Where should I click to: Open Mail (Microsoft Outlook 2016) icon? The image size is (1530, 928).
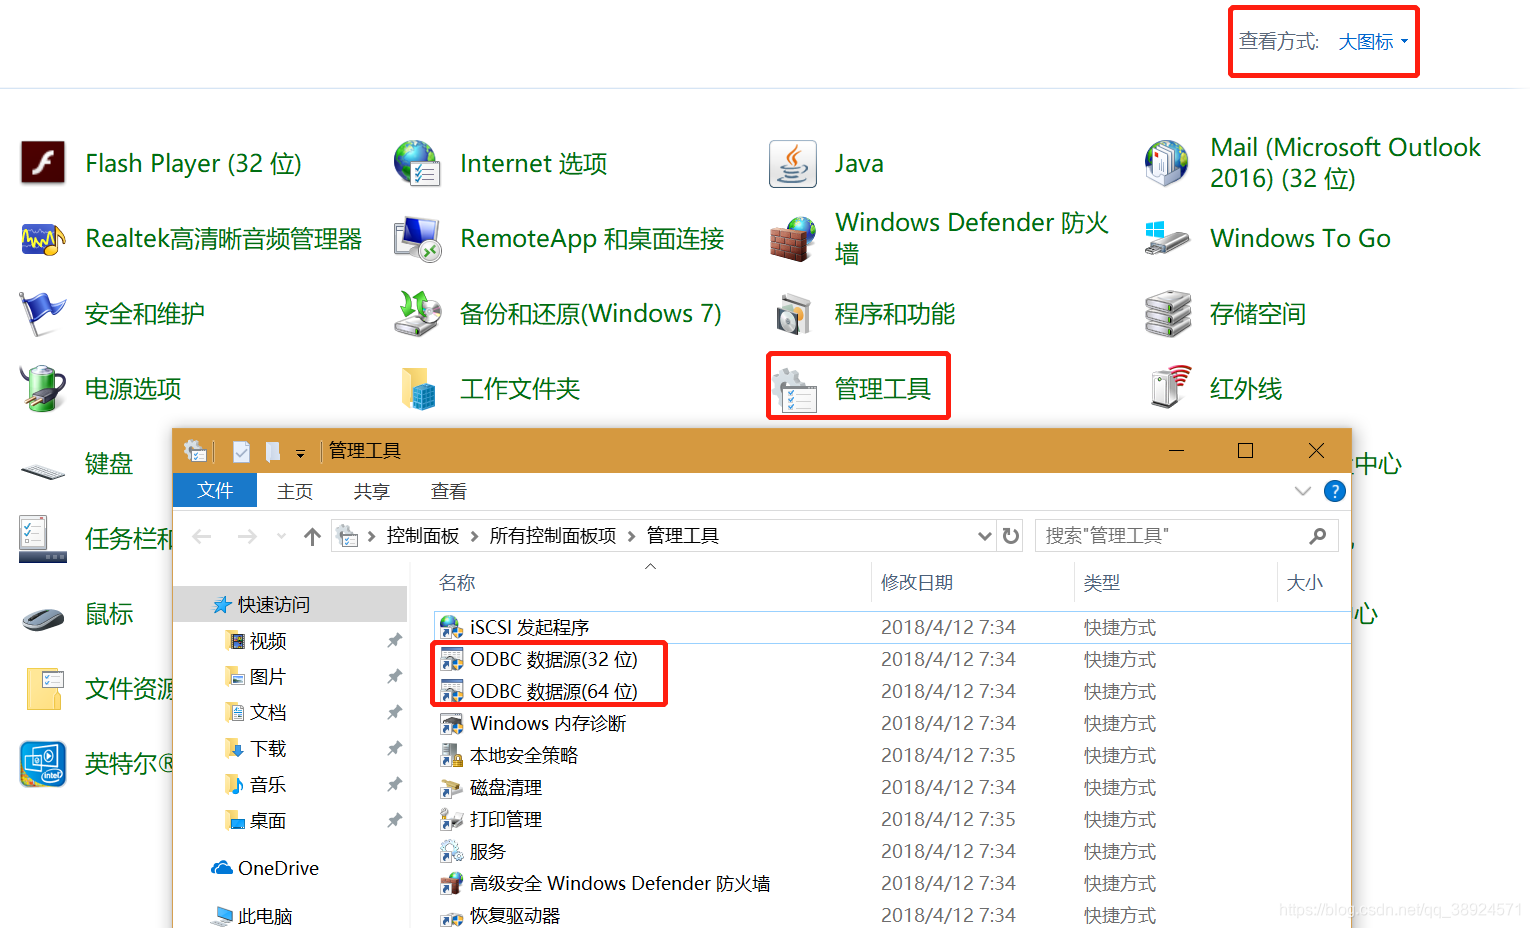click(1167, 163)
